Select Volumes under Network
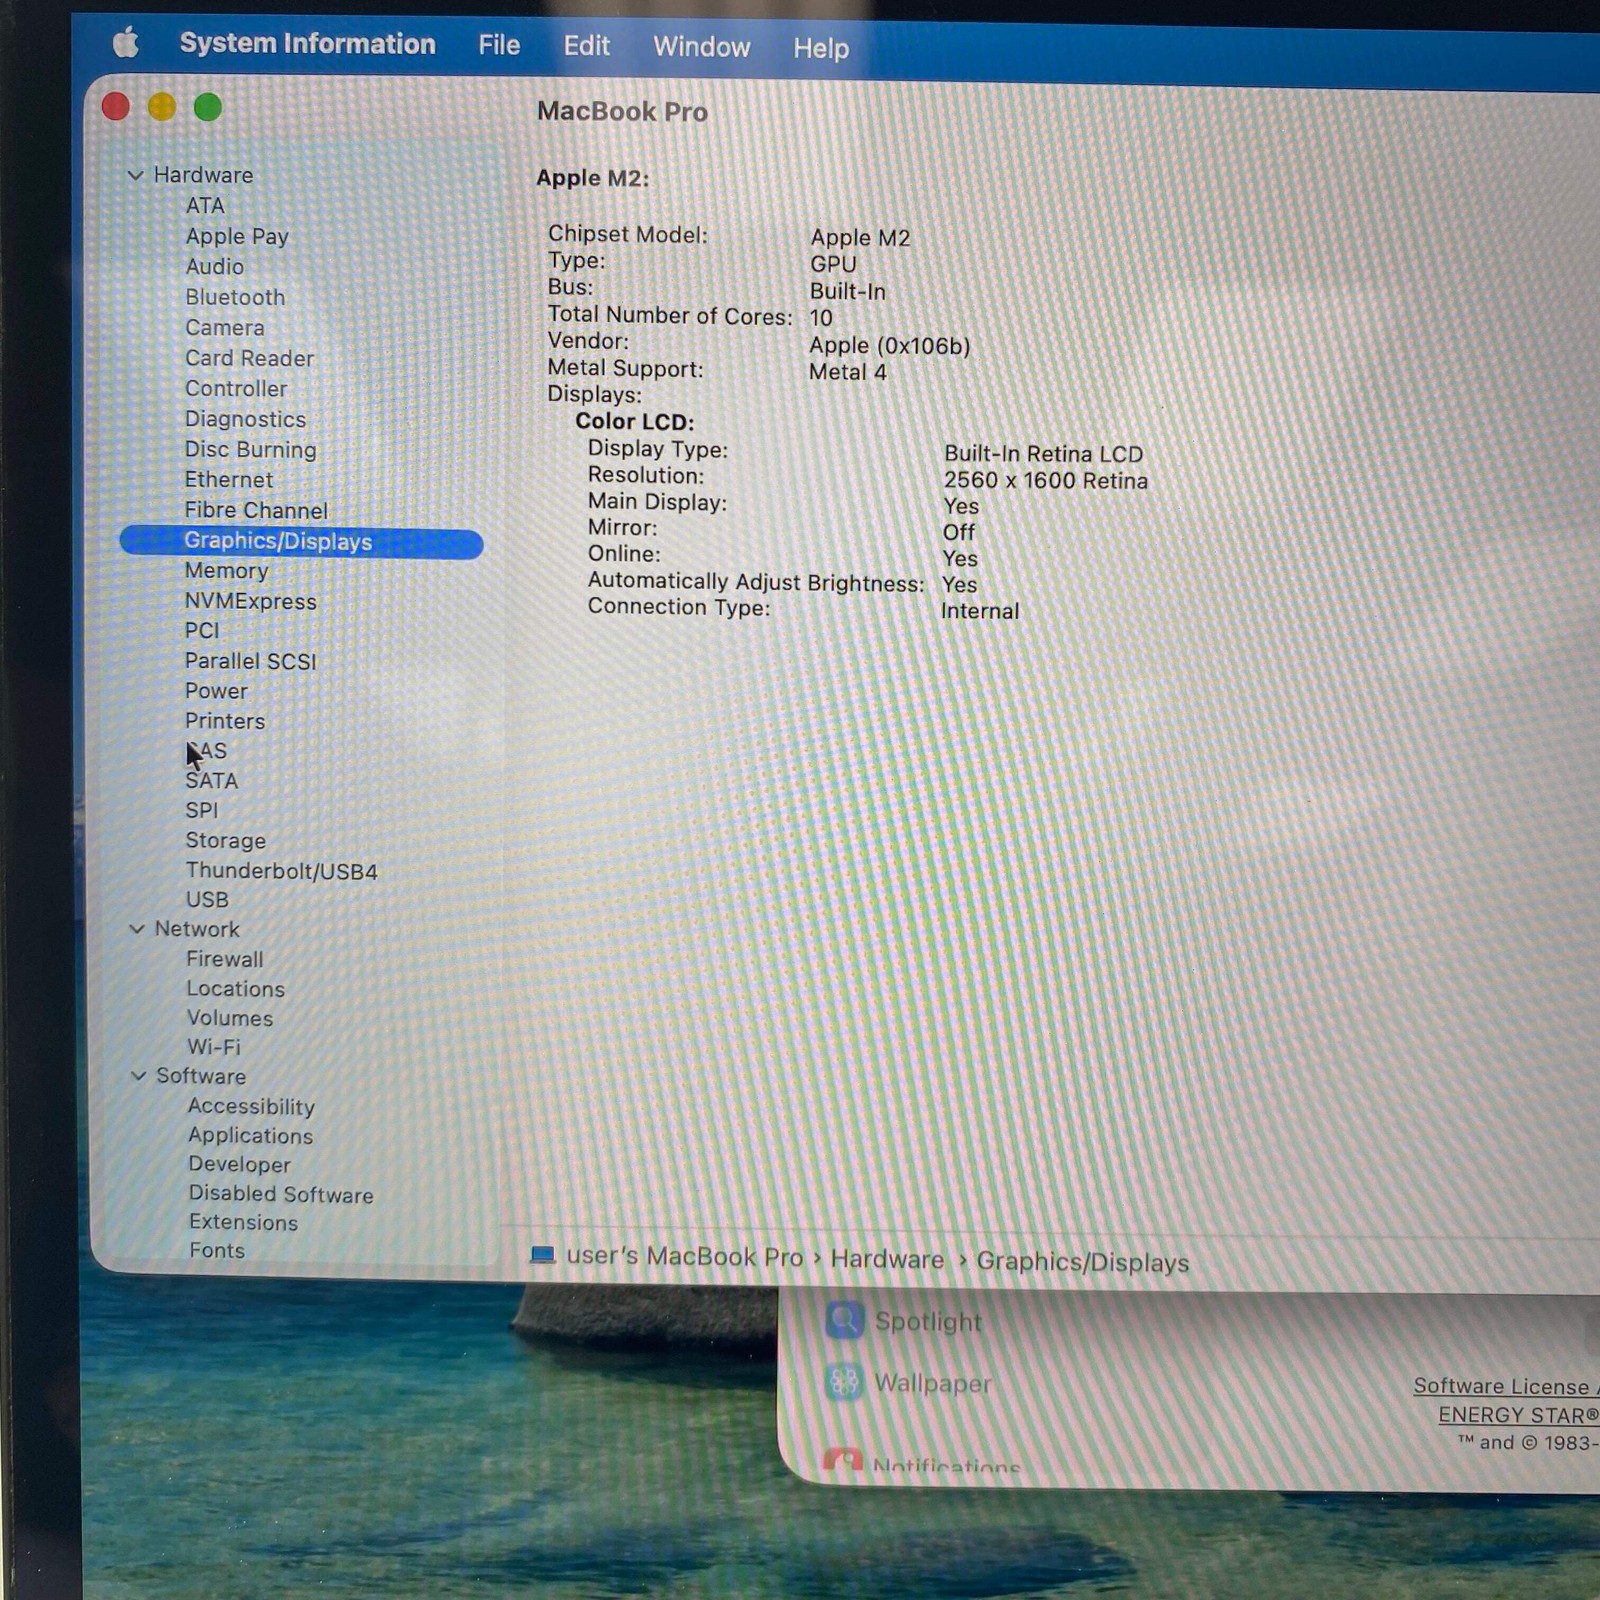The image size is (1600, 1600). click(230, 1018)
